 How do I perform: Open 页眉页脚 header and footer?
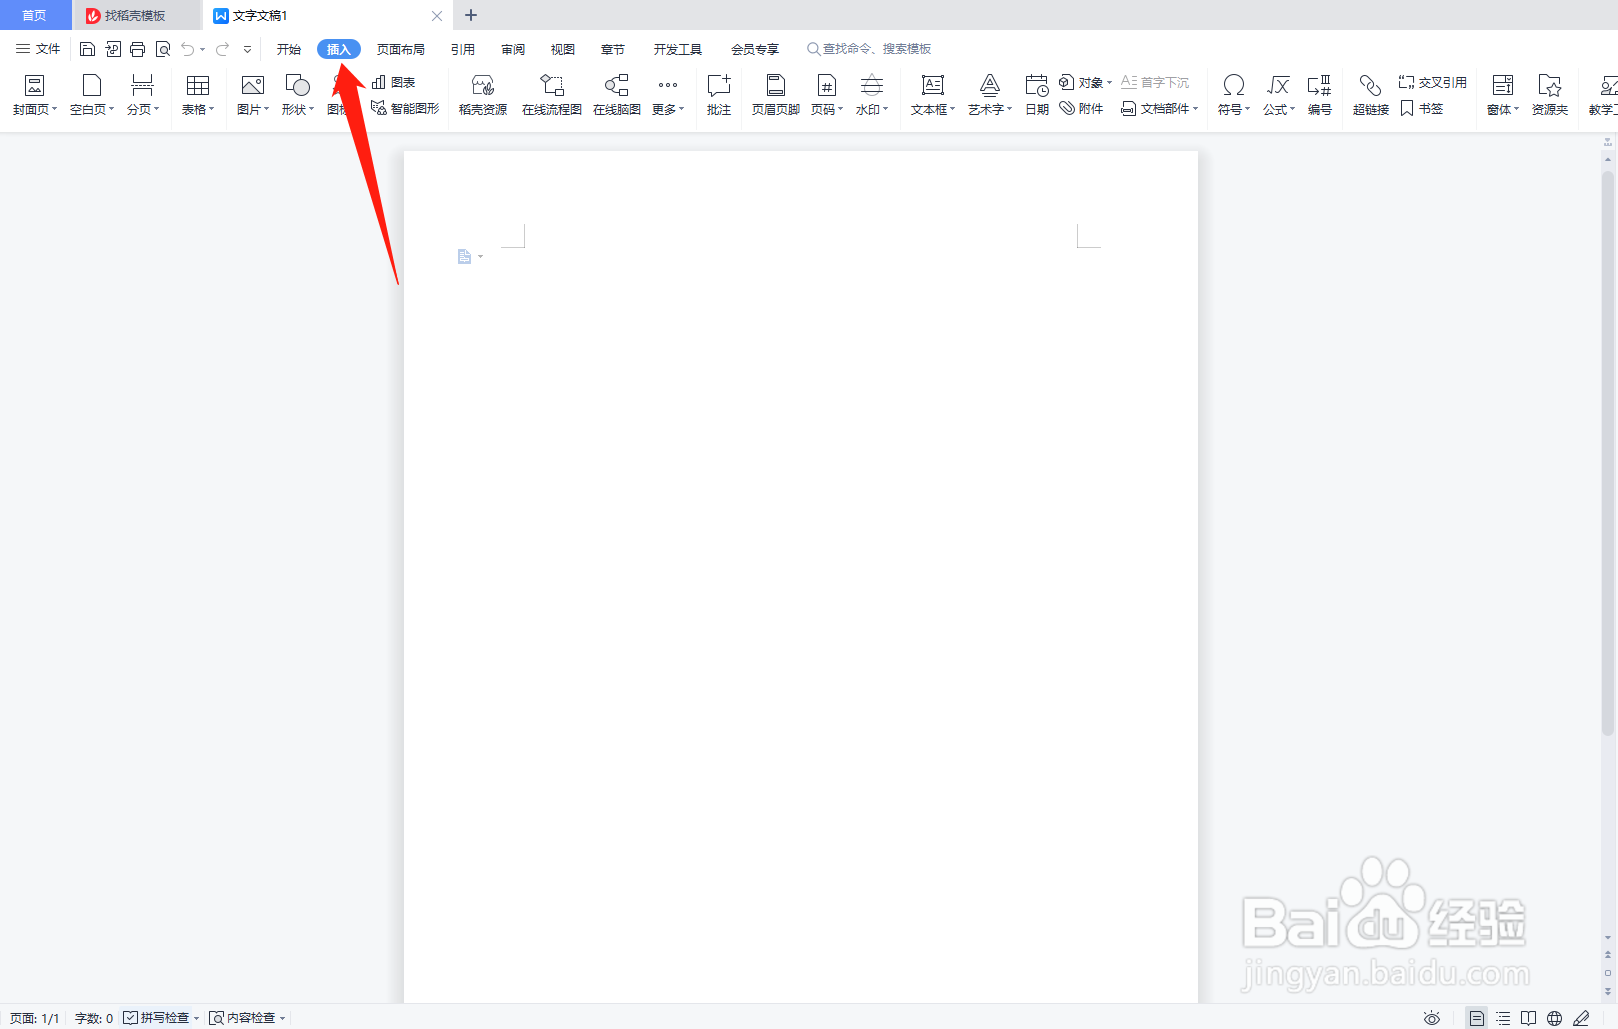776,95
